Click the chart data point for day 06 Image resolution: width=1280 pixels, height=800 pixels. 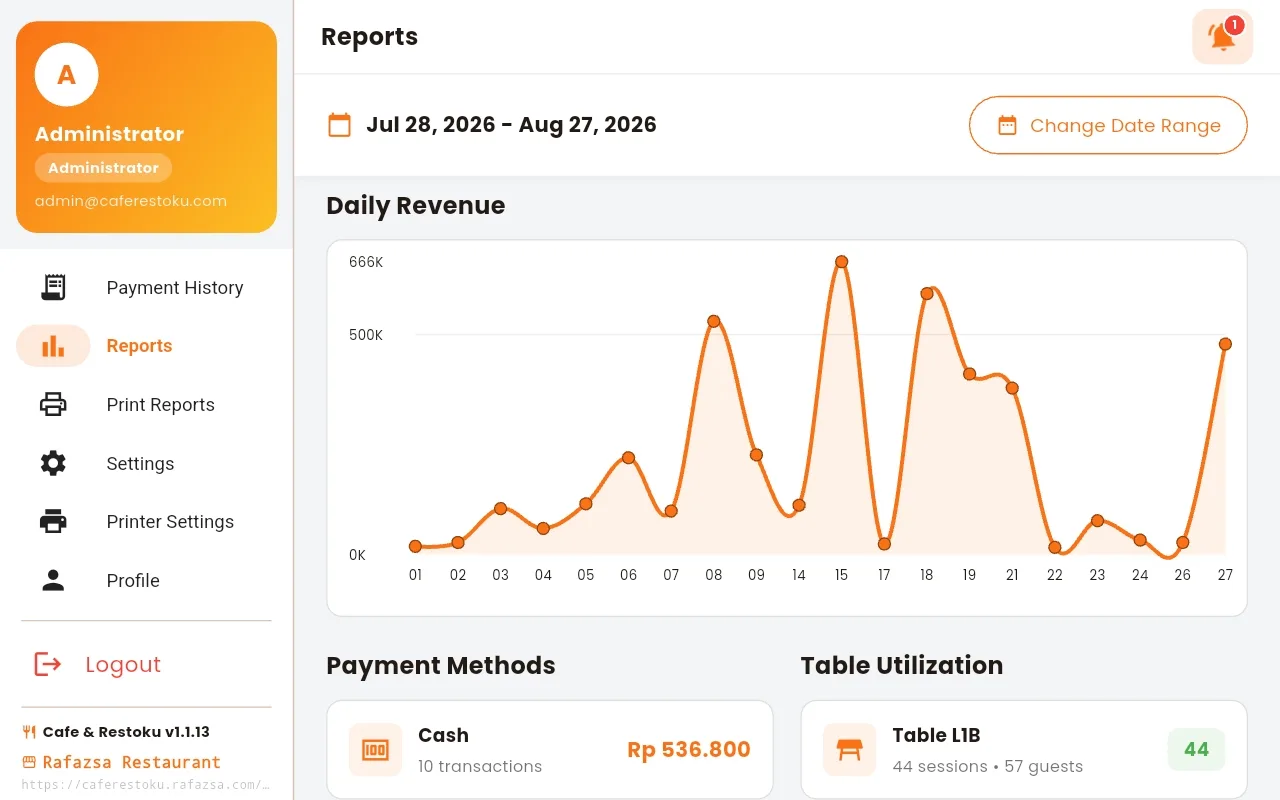629,458
